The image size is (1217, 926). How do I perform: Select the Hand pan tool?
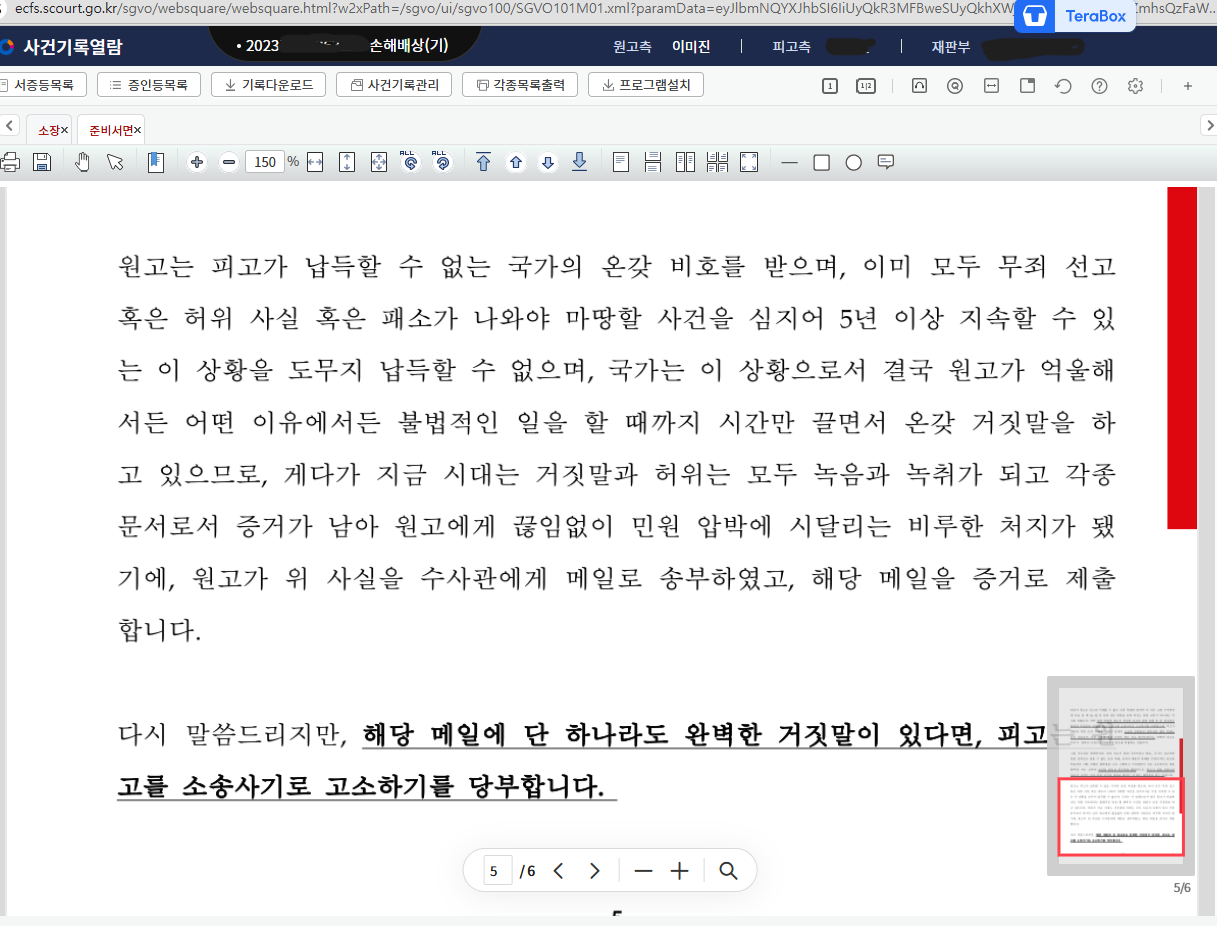(82, 161)
